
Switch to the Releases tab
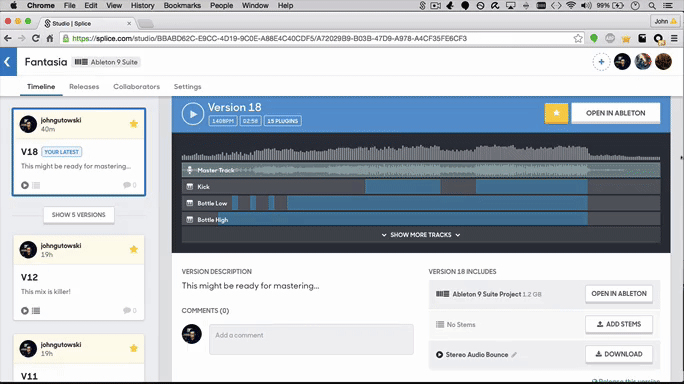(x=84, y=86)
